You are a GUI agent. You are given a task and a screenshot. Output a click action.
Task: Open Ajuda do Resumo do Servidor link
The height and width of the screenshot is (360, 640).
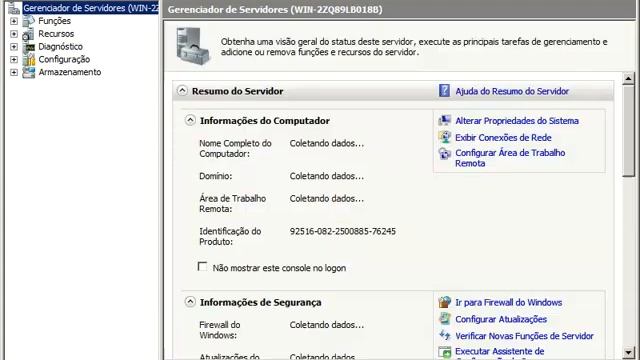coord(512,91)
